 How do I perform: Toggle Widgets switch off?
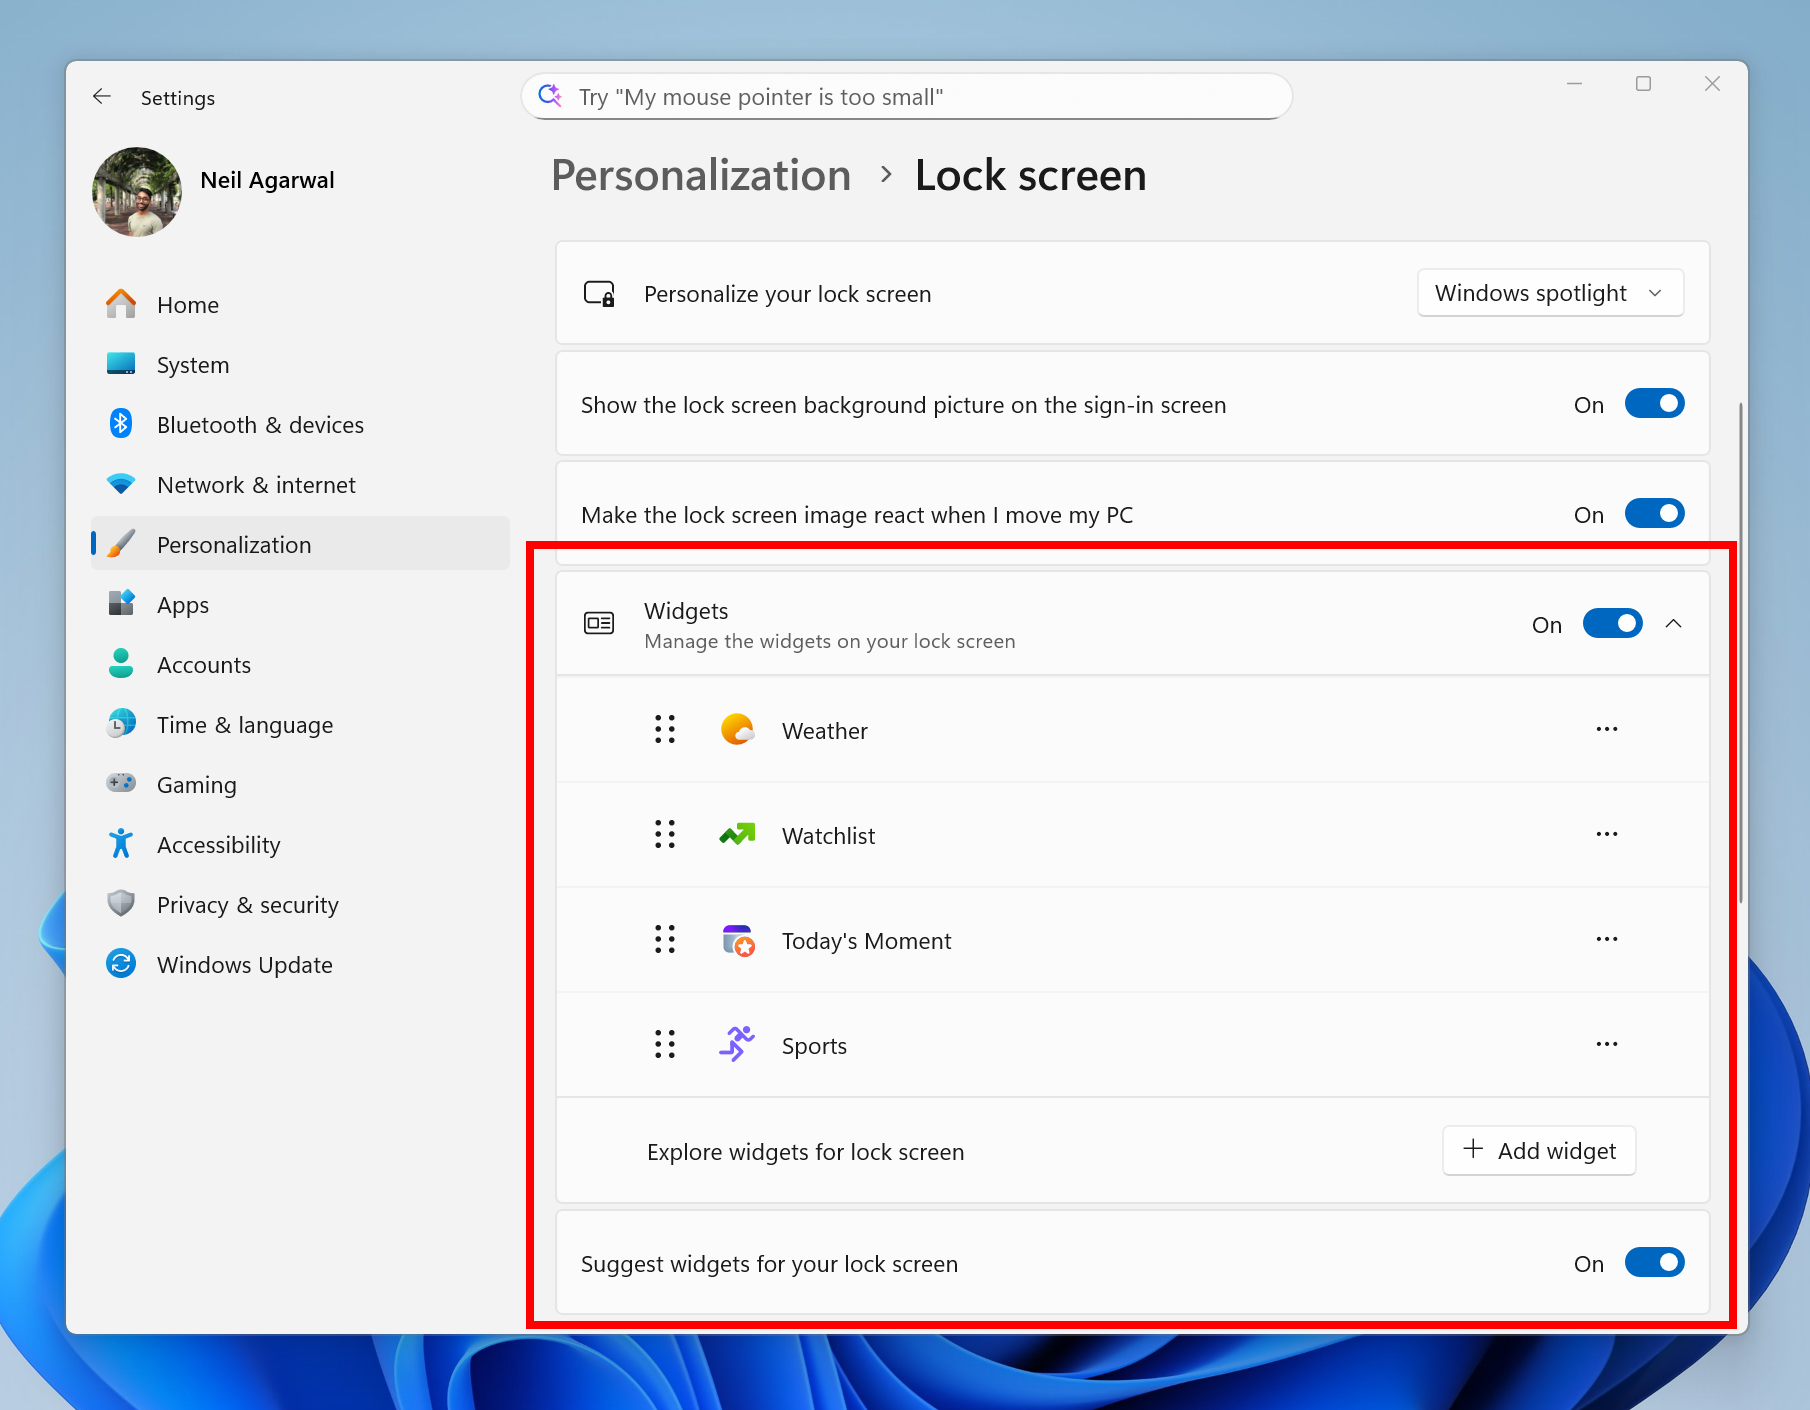tap(1611, 623)
